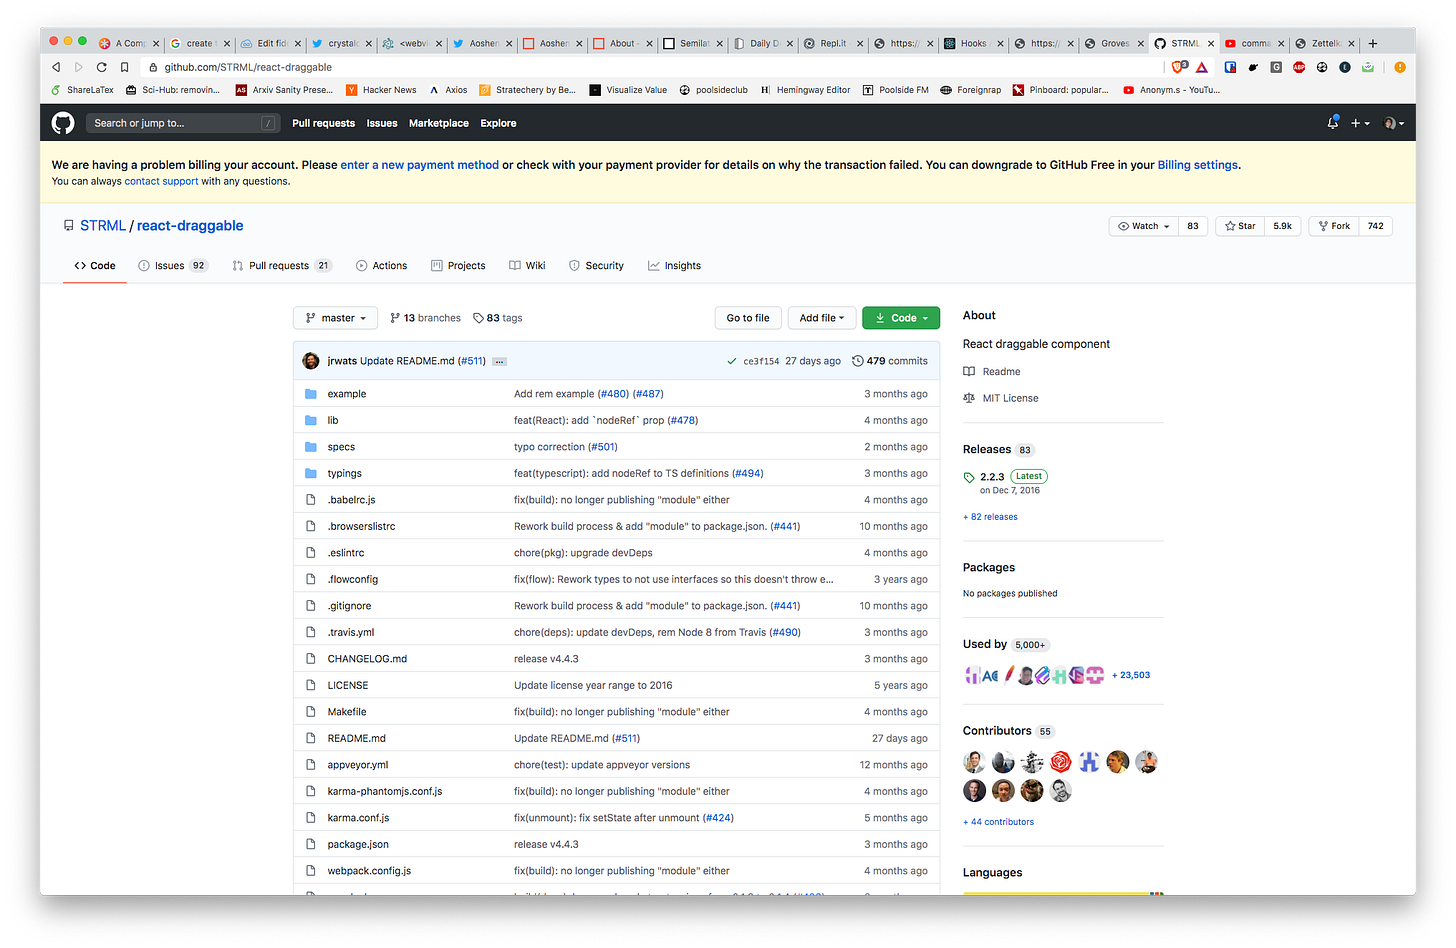Switch to the Actions tab

(x=381, y=266)
